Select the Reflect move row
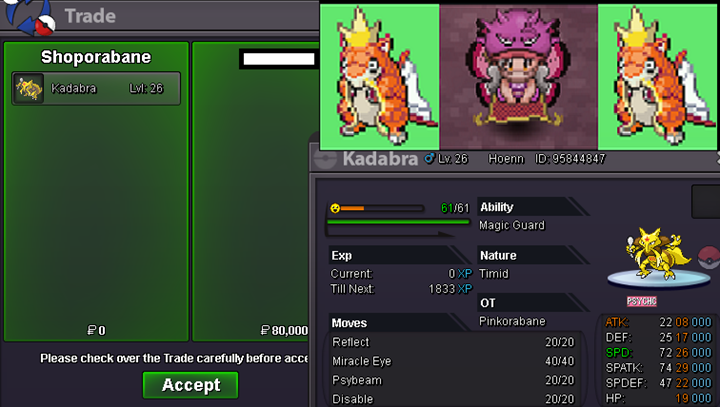The width and height of the screenshot is (720, 407). click(x=453, y=342)
